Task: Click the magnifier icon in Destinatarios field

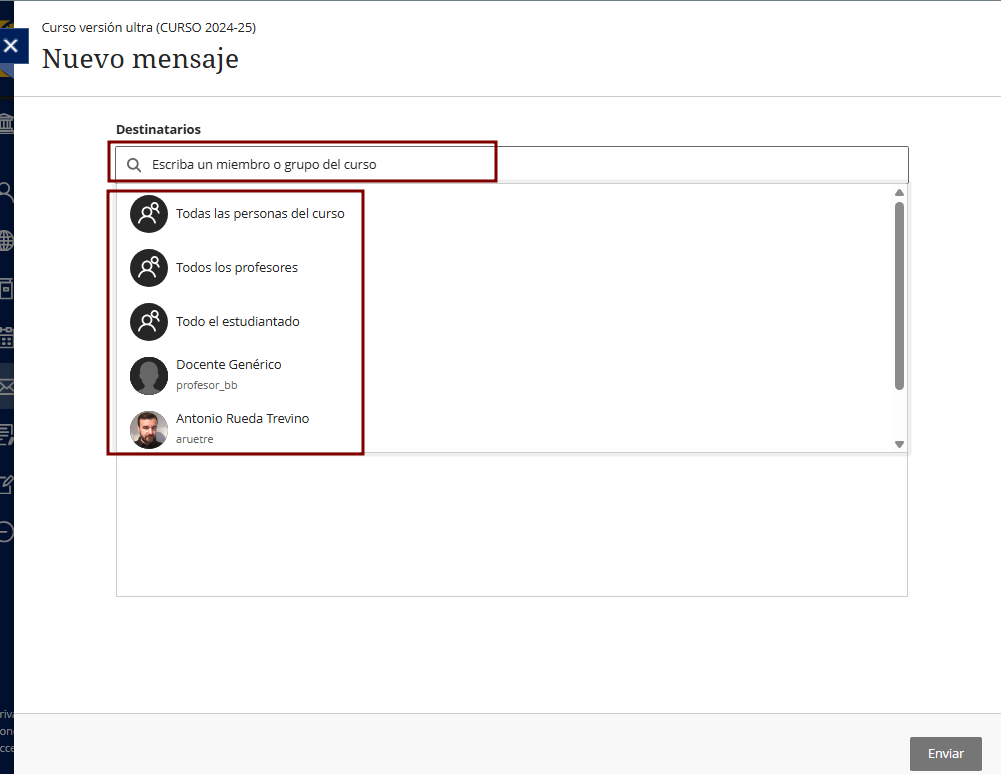Action: (x=134, y=165)
